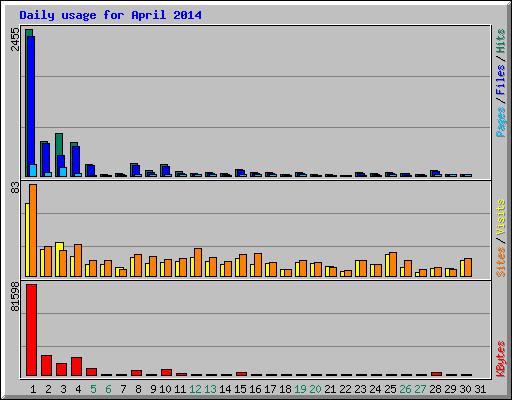The image size is (512, 400).
Task: Select green day 20 label on the x-axis
Action: [315, 389]
